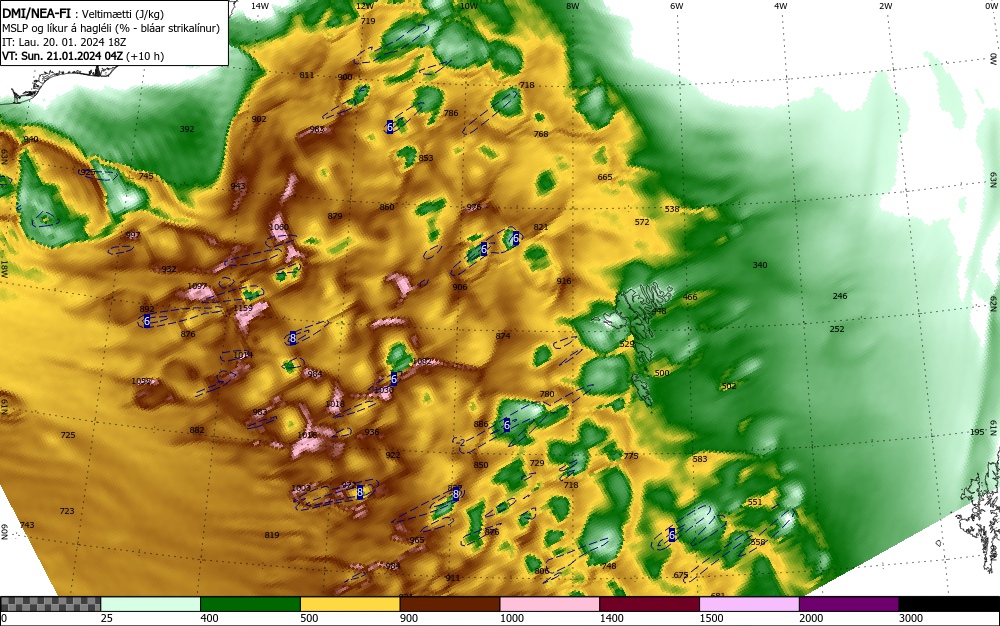This screenshot has height=626, width=1000.
Task: Select the '10W' longitude label
Action: [x=469, y=6]
